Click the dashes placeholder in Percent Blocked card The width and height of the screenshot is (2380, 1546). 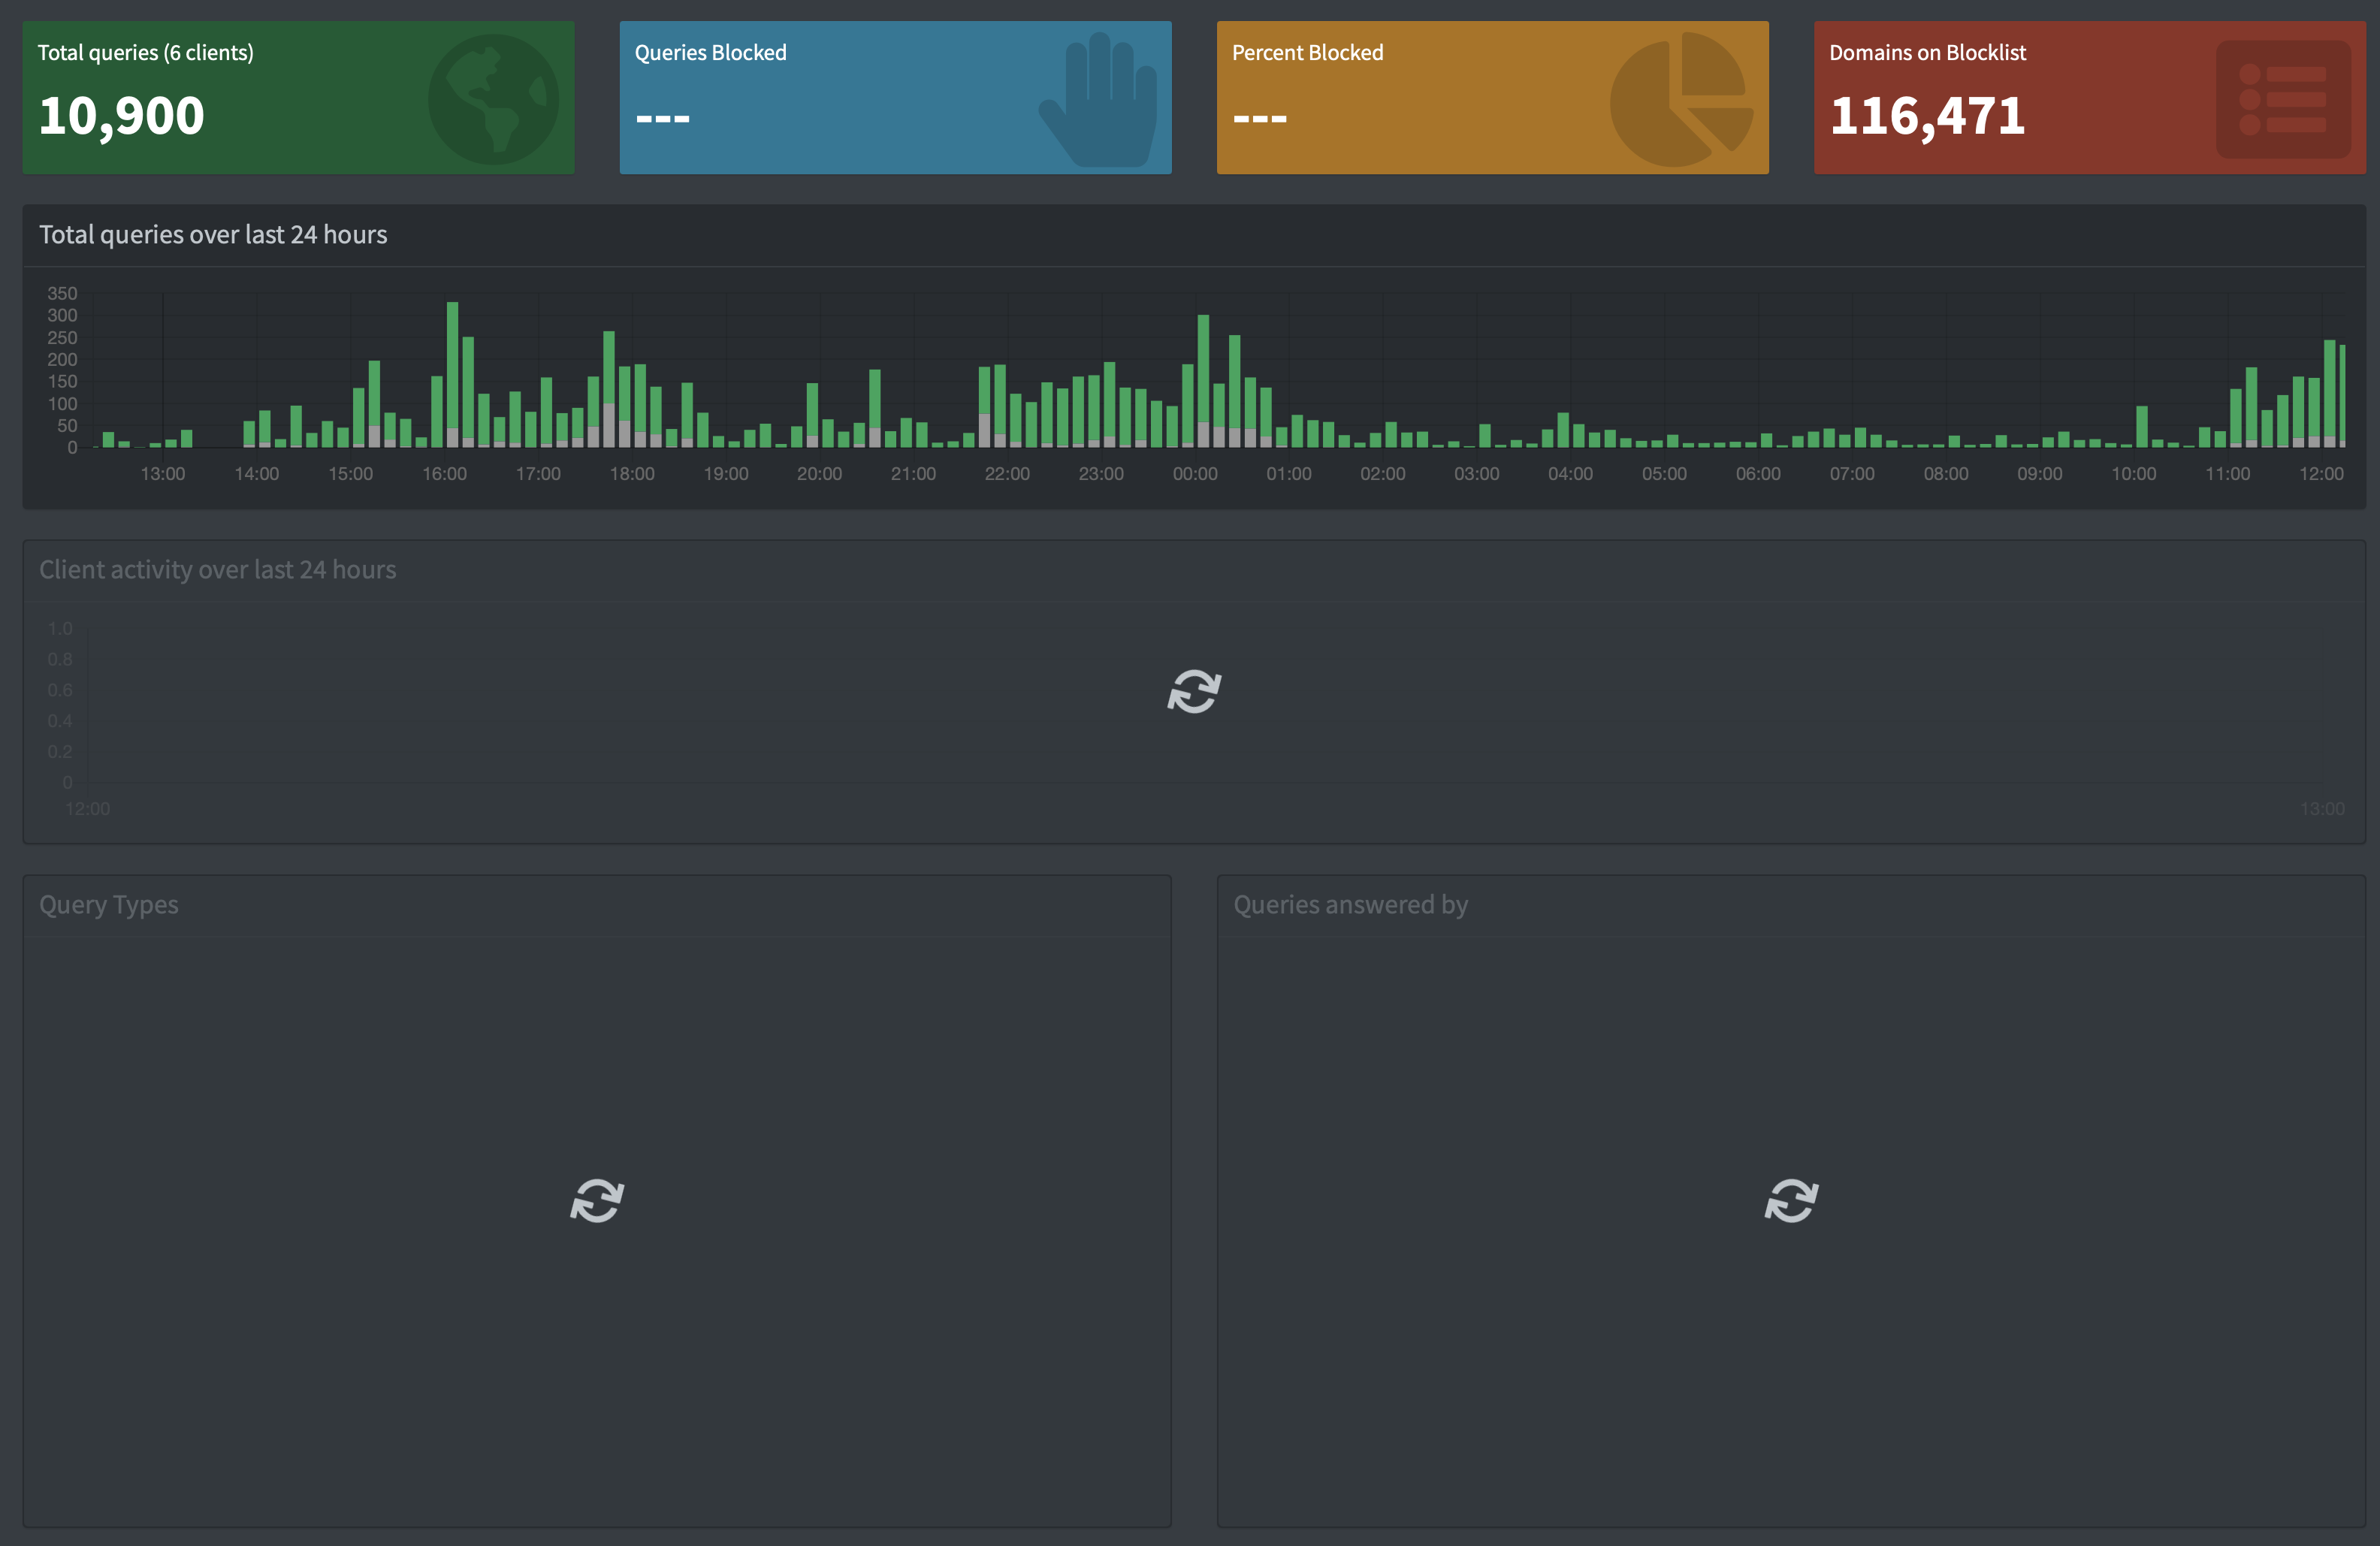(1260, 118)
